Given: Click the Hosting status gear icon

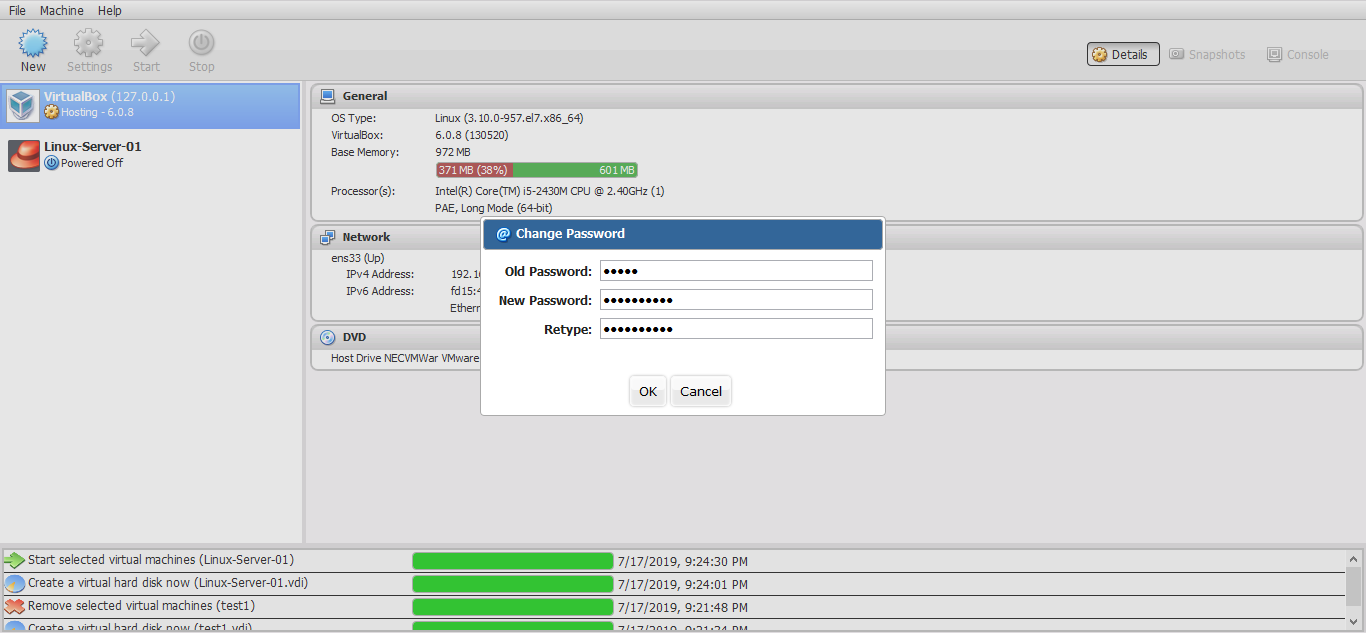Looking at the screenshot, I should click(52, 112).
